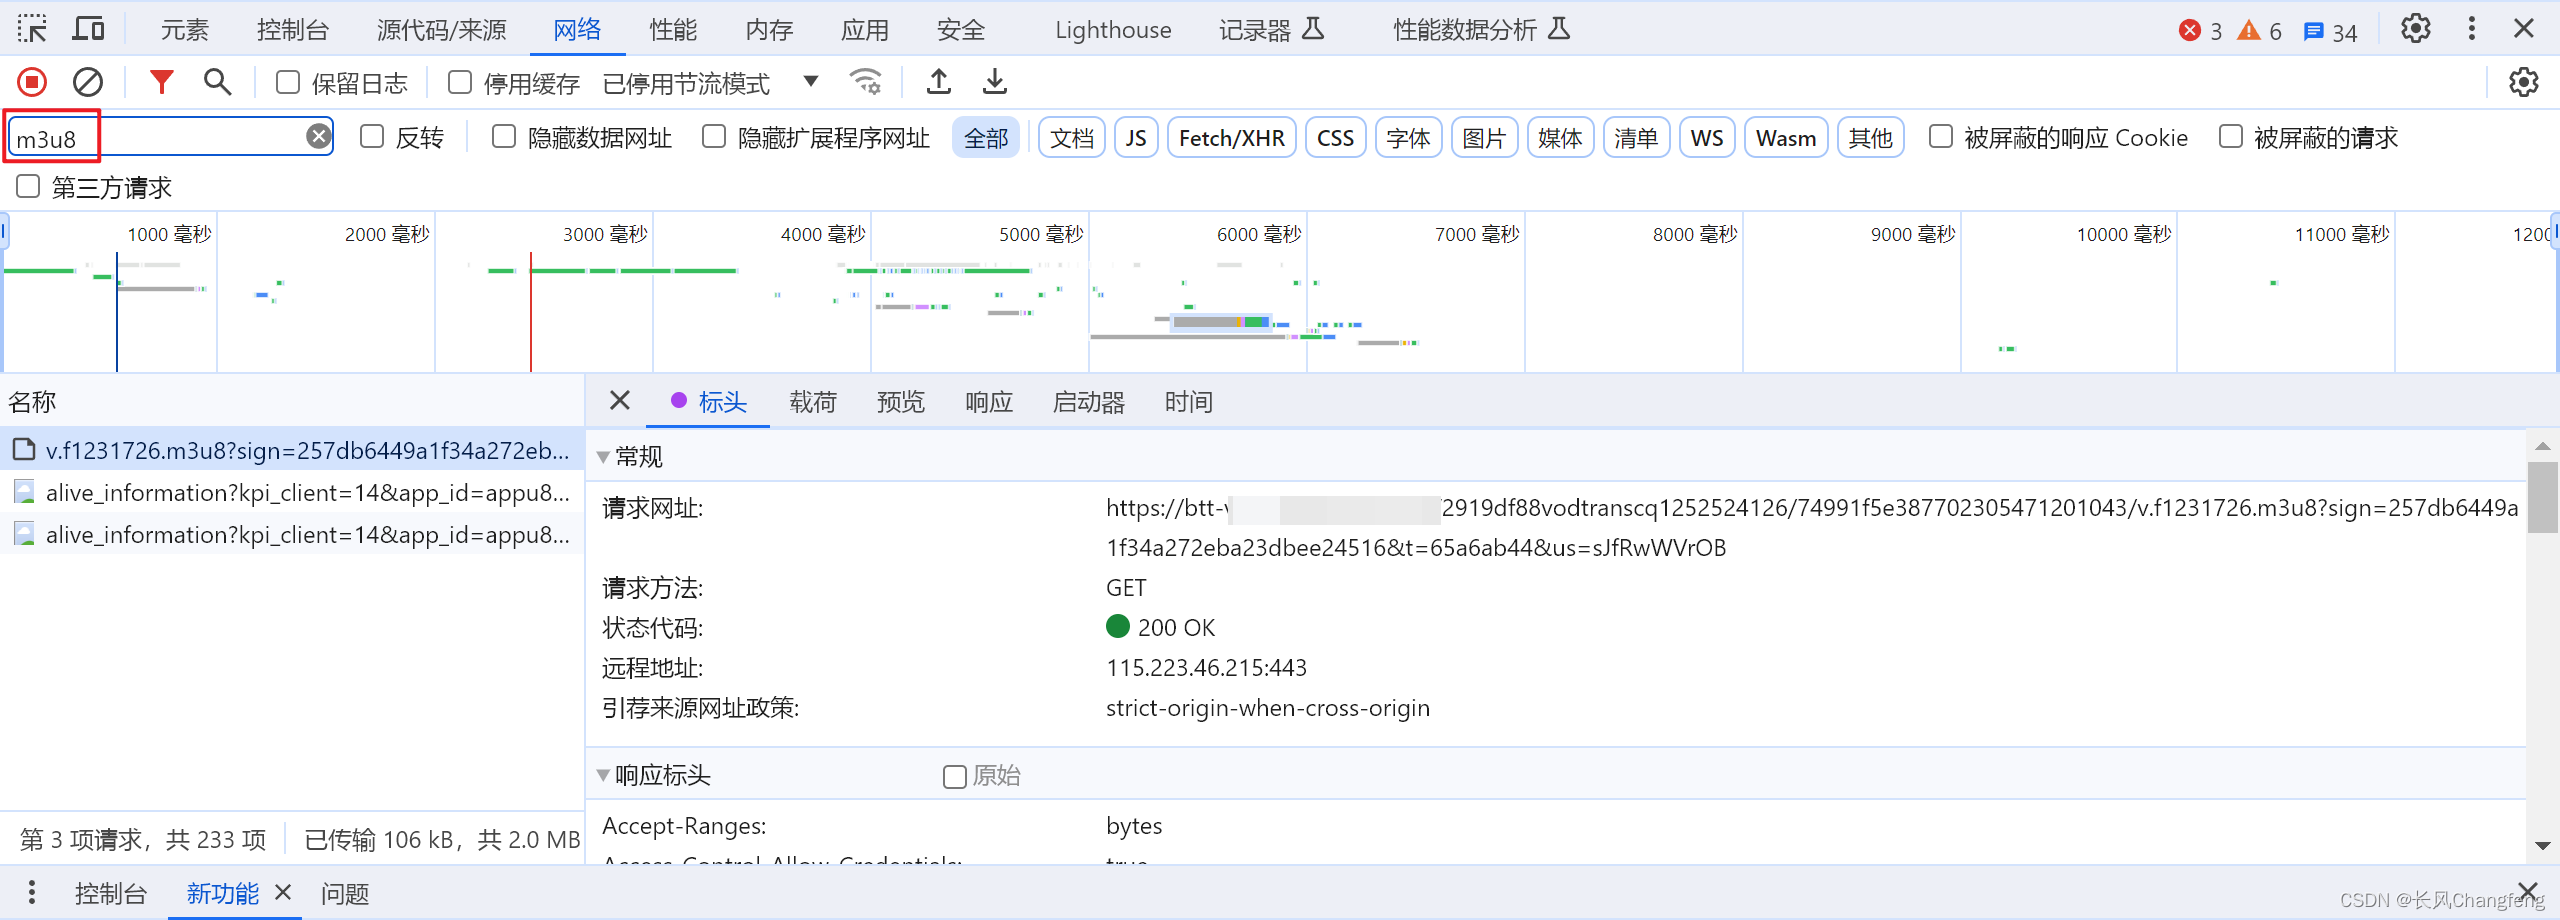Open the throttling mode dropdown
The image size is (2560, 920).
click(x=810, y=83)
